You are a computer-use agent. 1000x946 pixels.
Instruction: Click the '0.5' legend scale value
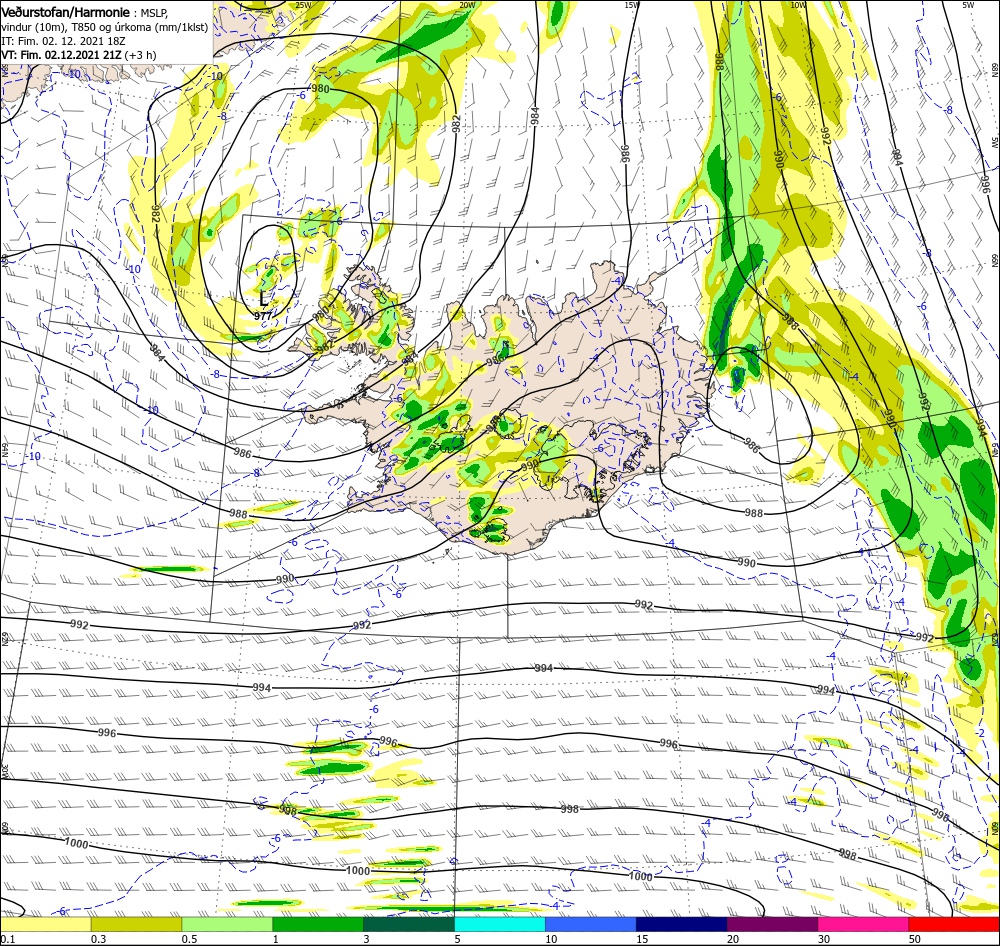(x=189, y=938)
